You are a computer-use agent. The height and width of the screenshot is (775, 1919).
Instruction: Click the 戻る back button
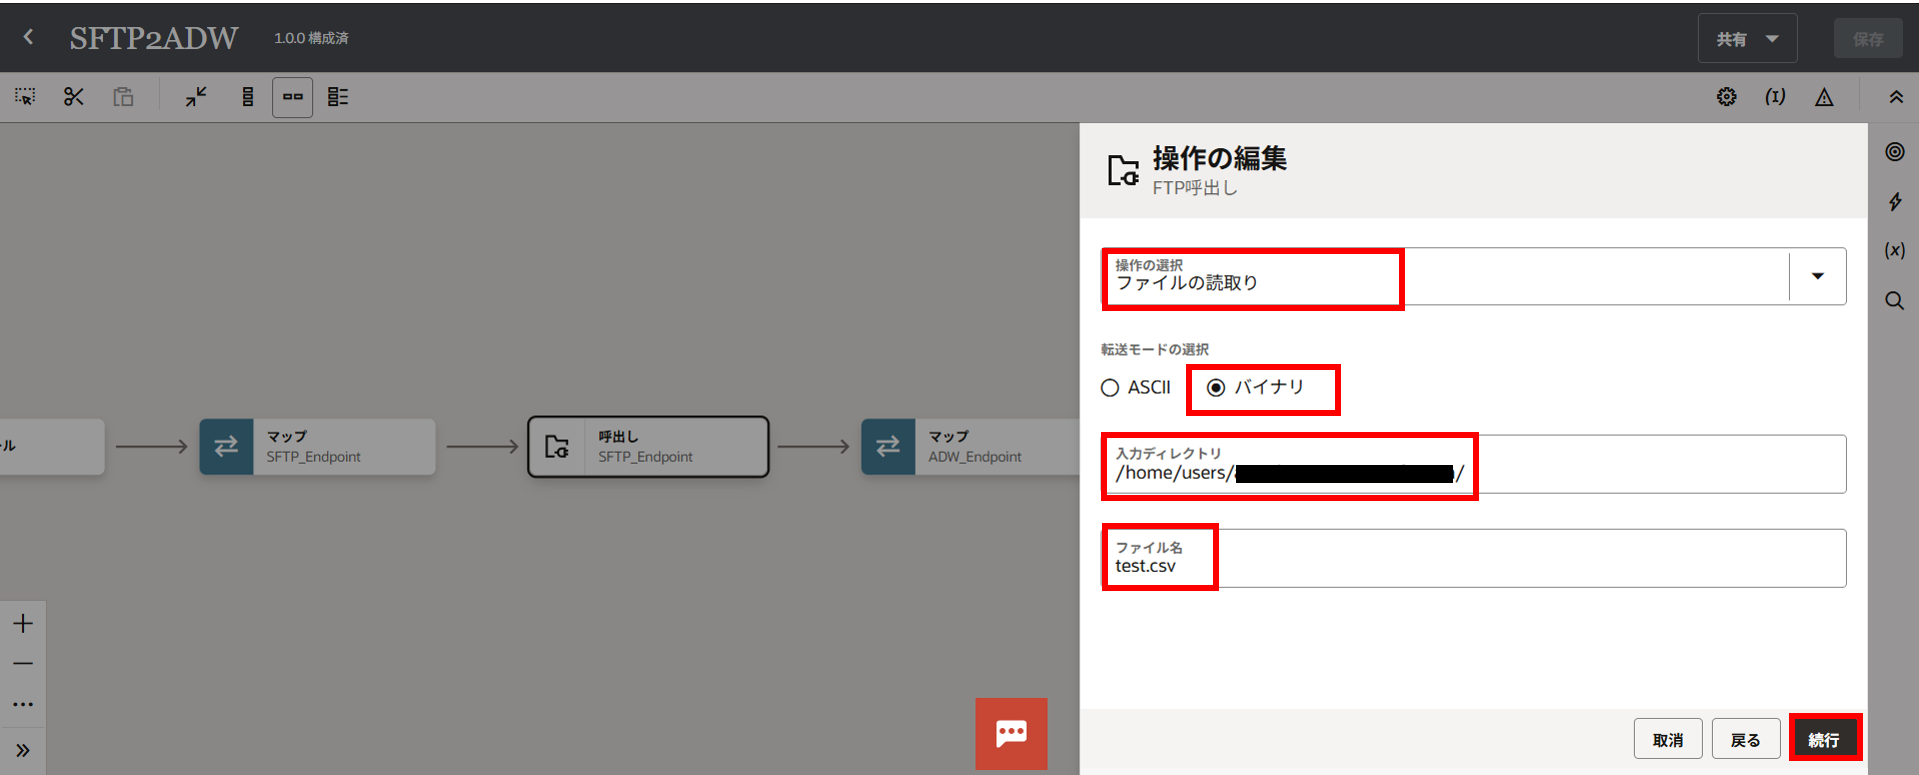coord(1746,740)
